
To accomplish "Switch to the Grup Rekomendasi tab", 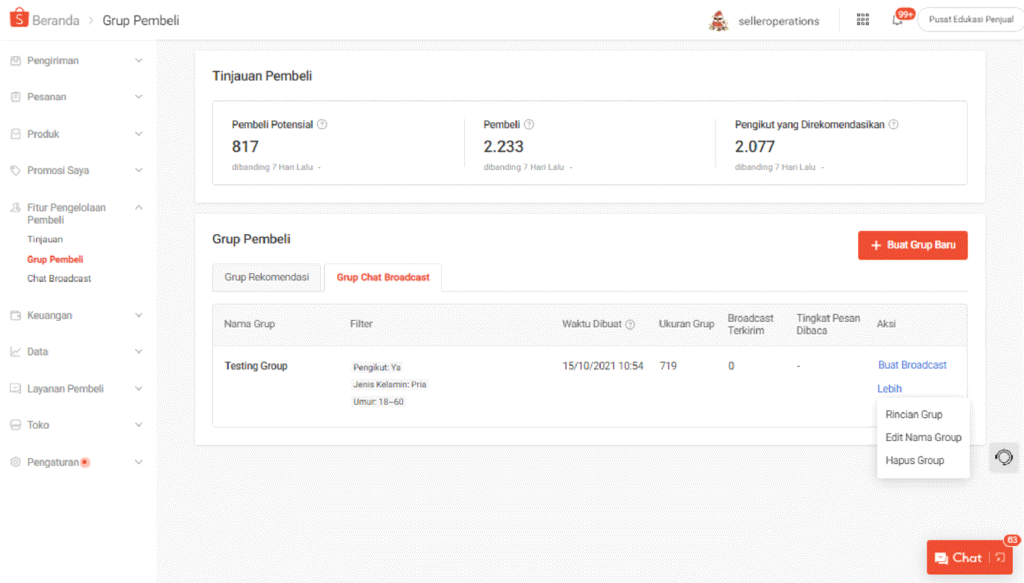I will 267,277.
